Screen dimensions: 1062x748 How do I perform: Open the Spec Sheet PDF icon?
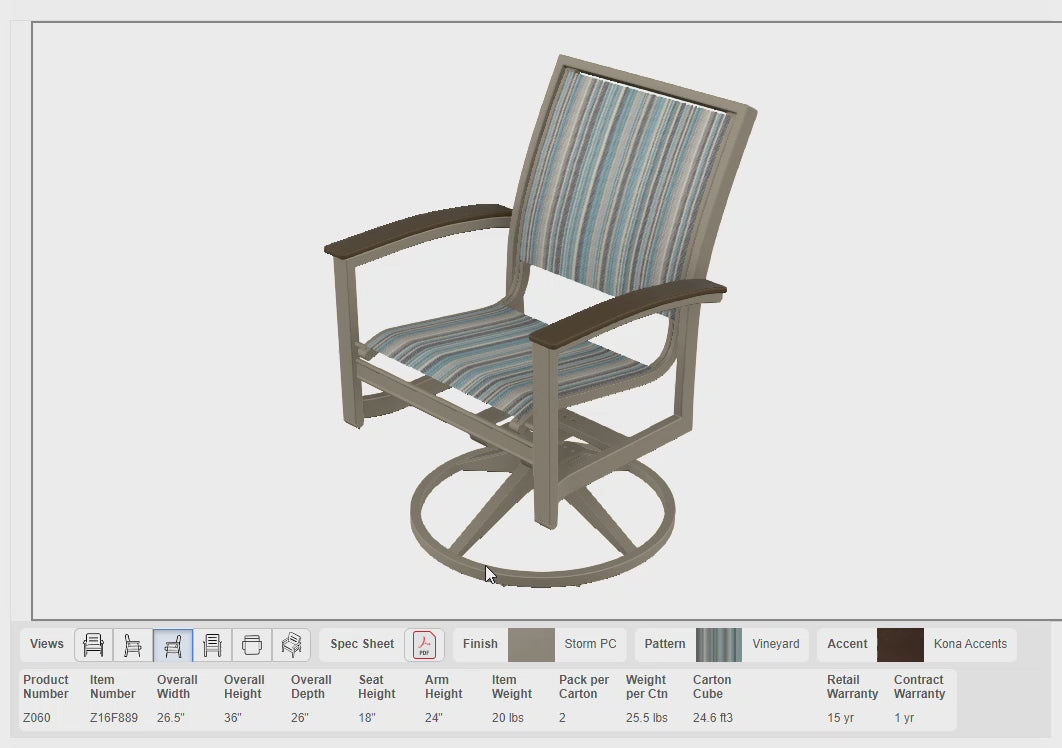coord(424,645)
